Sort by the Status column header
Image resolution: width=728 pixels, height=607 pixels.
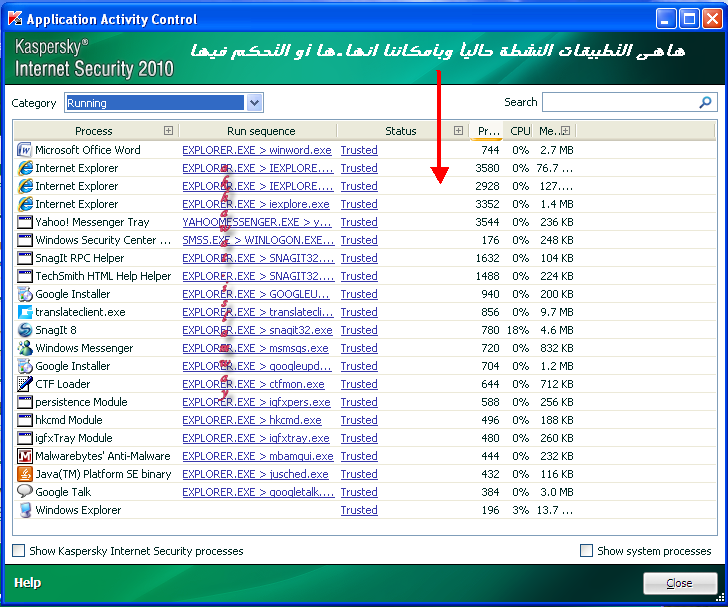click(401, 131)
